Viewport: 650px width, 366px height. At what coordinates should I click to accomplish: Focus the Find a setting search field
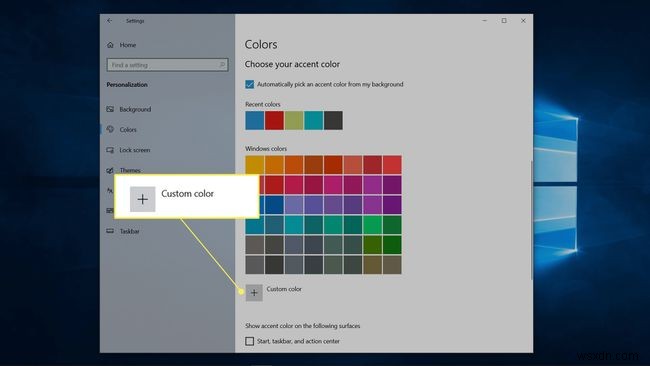(x=167, y=65)
